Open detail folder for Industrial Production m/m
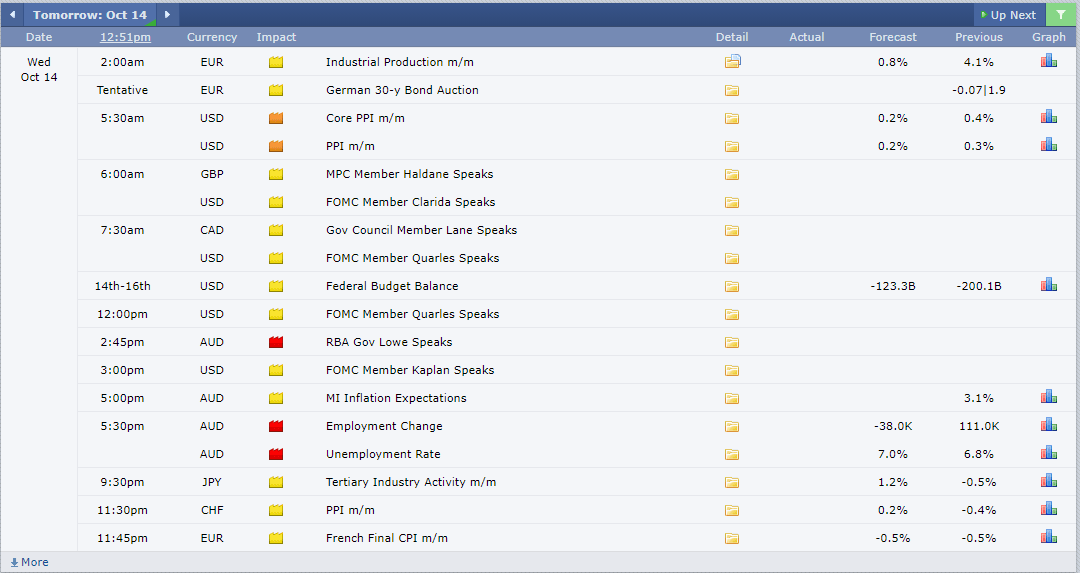Viewport: 1080px width, 573px height. pyautogui.click(x=732, y=62)
